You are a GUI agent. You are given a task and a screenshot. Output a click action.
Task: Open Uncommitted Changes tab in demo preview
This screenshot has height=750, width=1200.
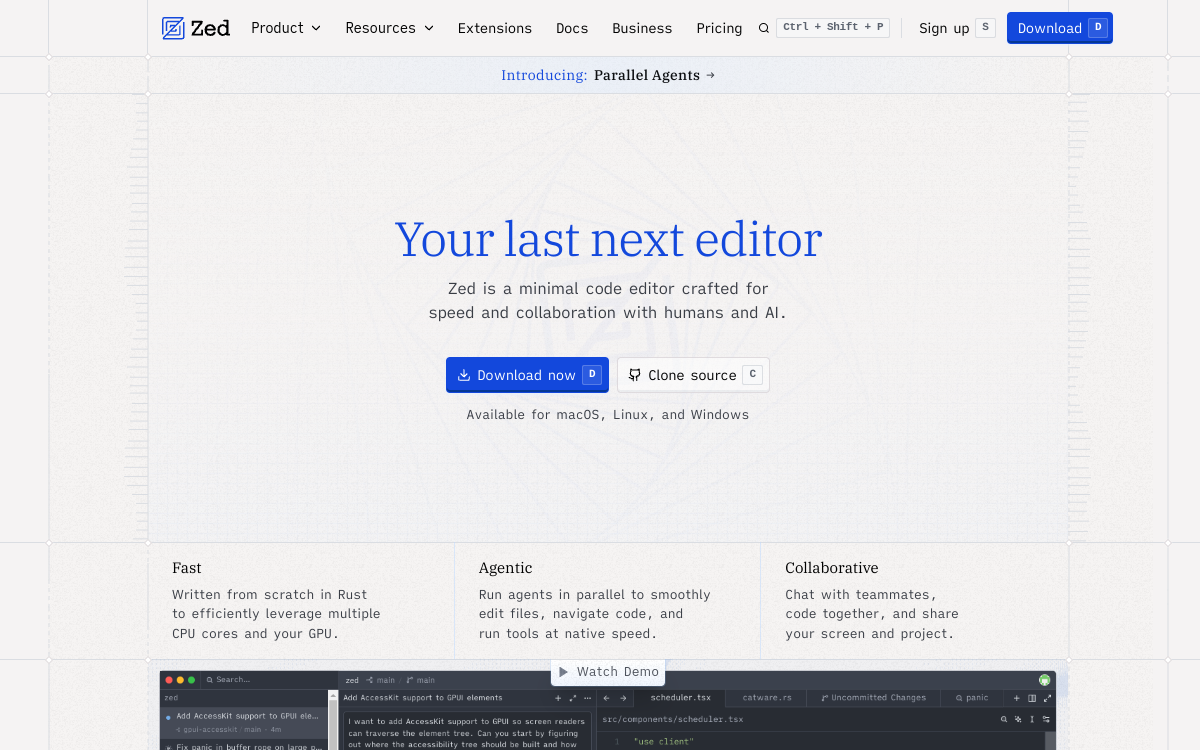[x=874, y=698]
